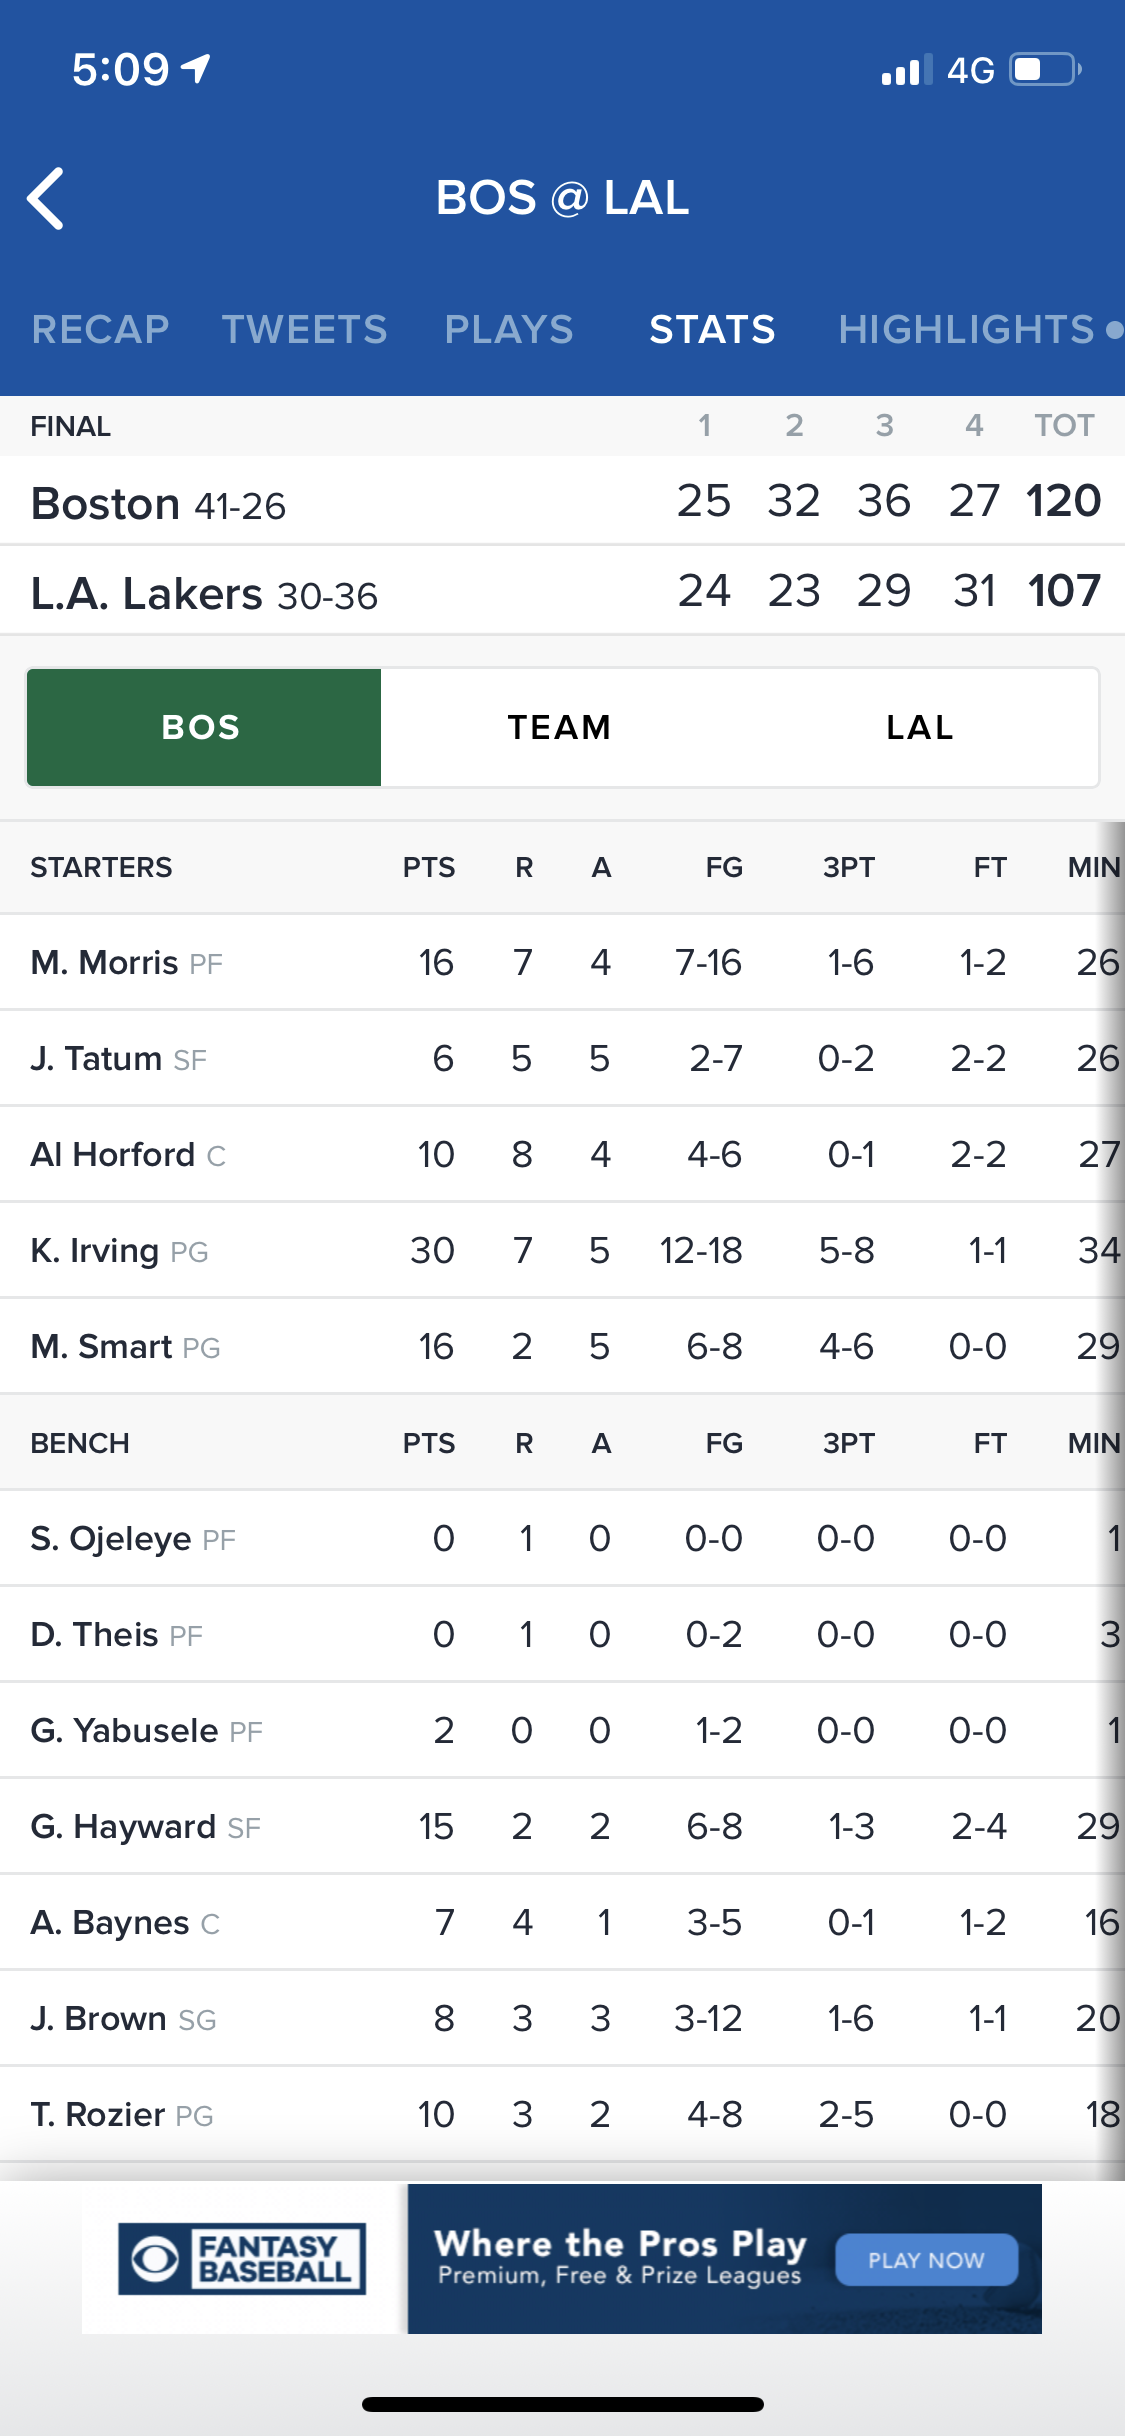Show the TEAM stats comparison
Image resolution: width=1125 pixels, height=2436 pixels.
559,727
